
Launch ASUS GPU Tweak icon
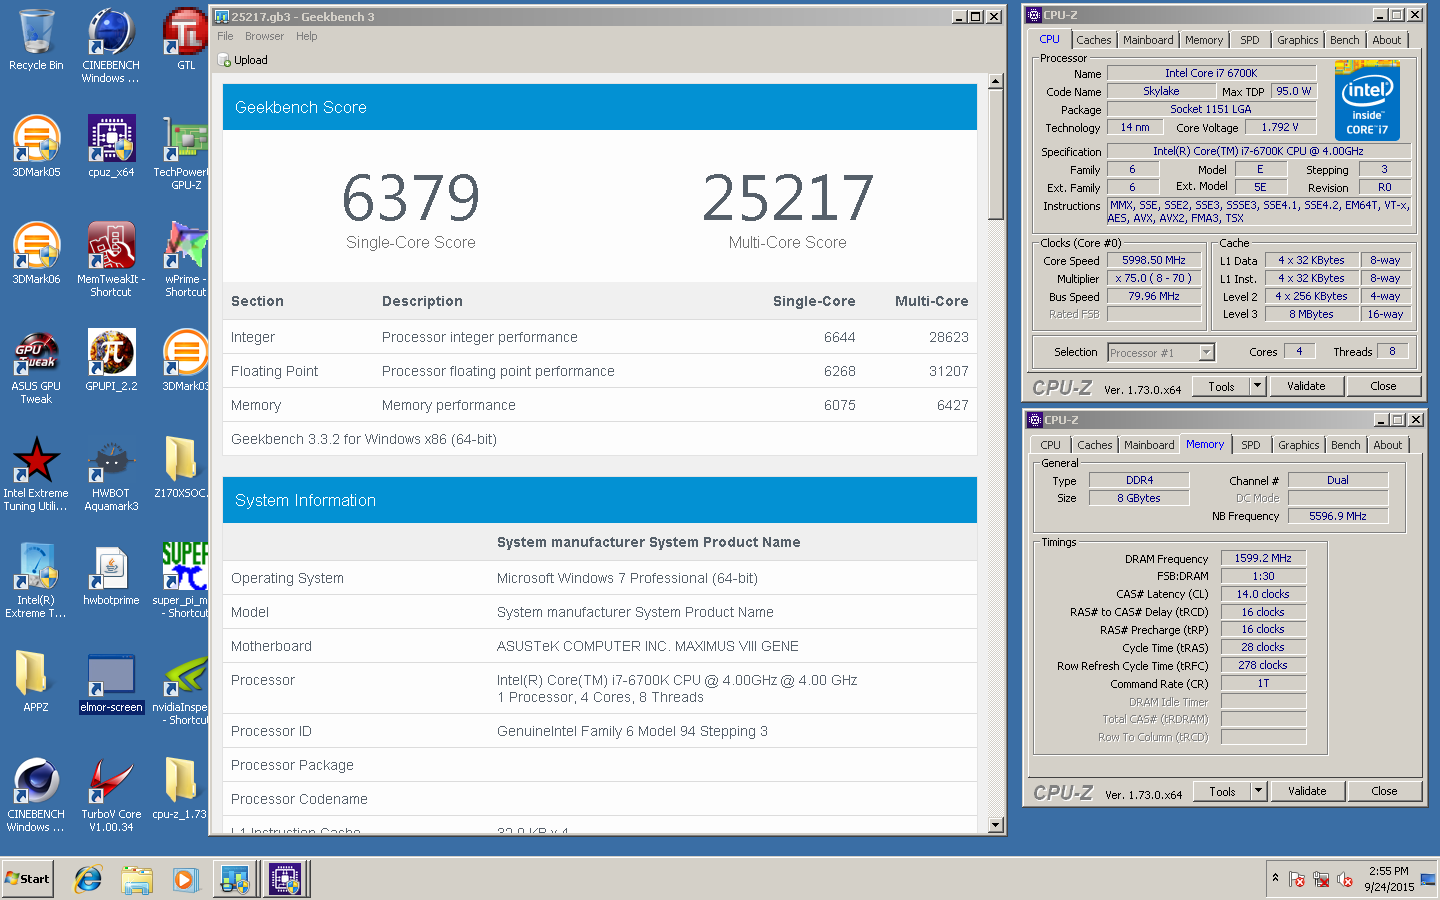tap(36, 367)
